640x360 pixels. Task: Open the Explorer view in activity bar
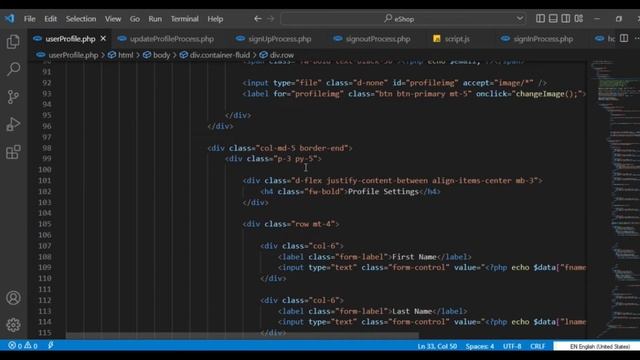pos(13,42)
